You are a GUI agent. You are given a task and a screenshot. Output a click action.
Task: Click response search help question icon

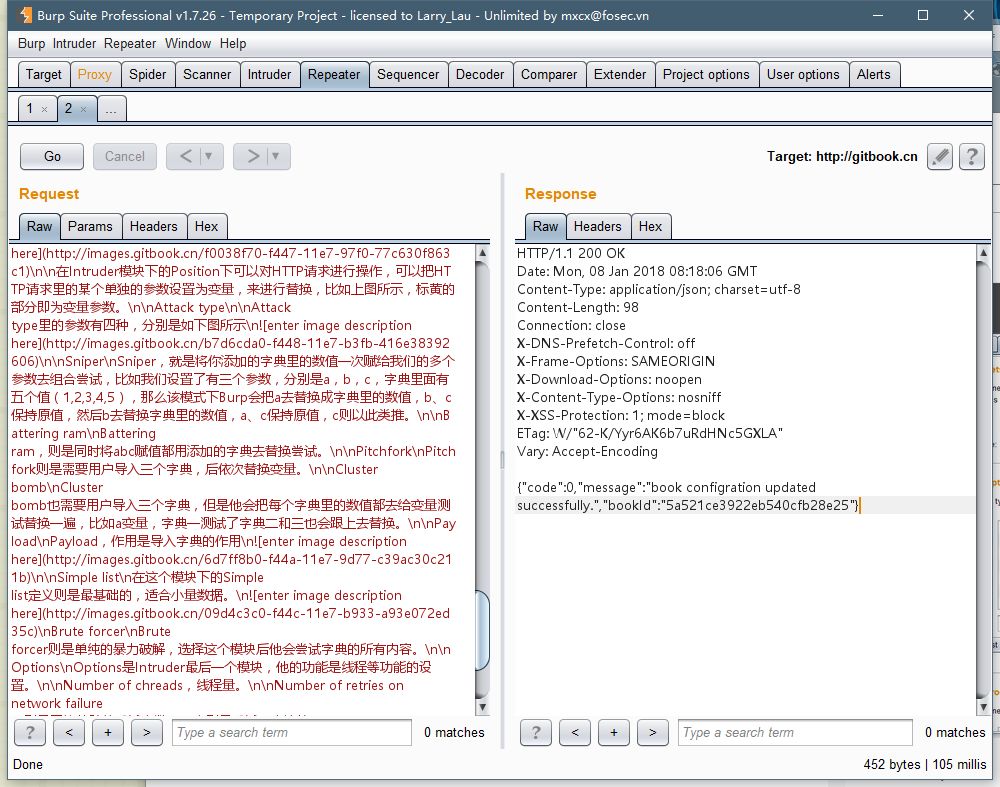535,732
